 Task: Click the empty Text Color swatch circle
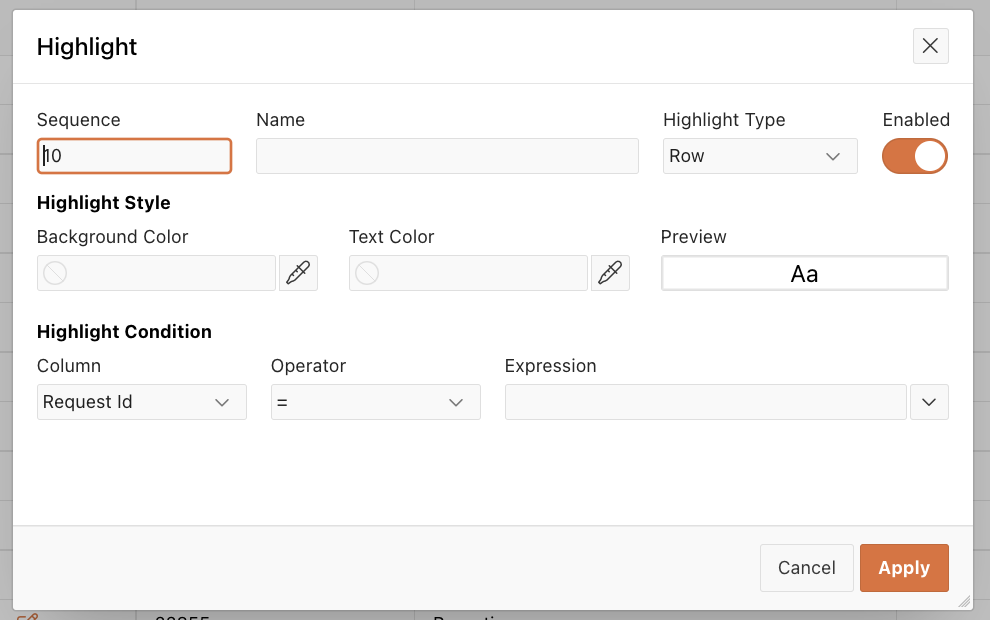[367, 273]
